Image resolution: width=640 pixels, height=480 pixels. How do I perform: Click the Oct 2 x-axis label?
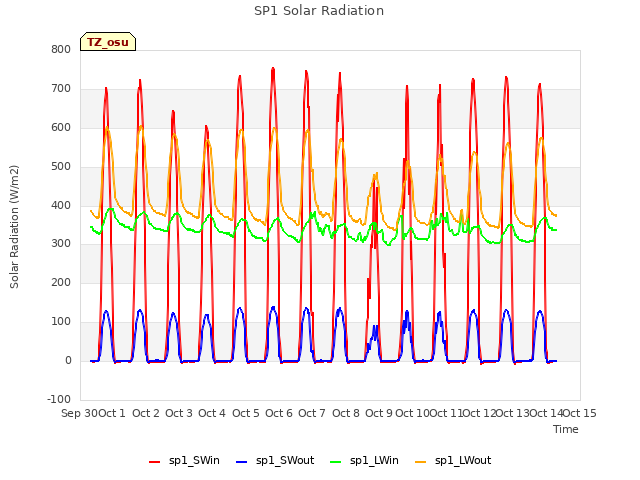(146, 413)
